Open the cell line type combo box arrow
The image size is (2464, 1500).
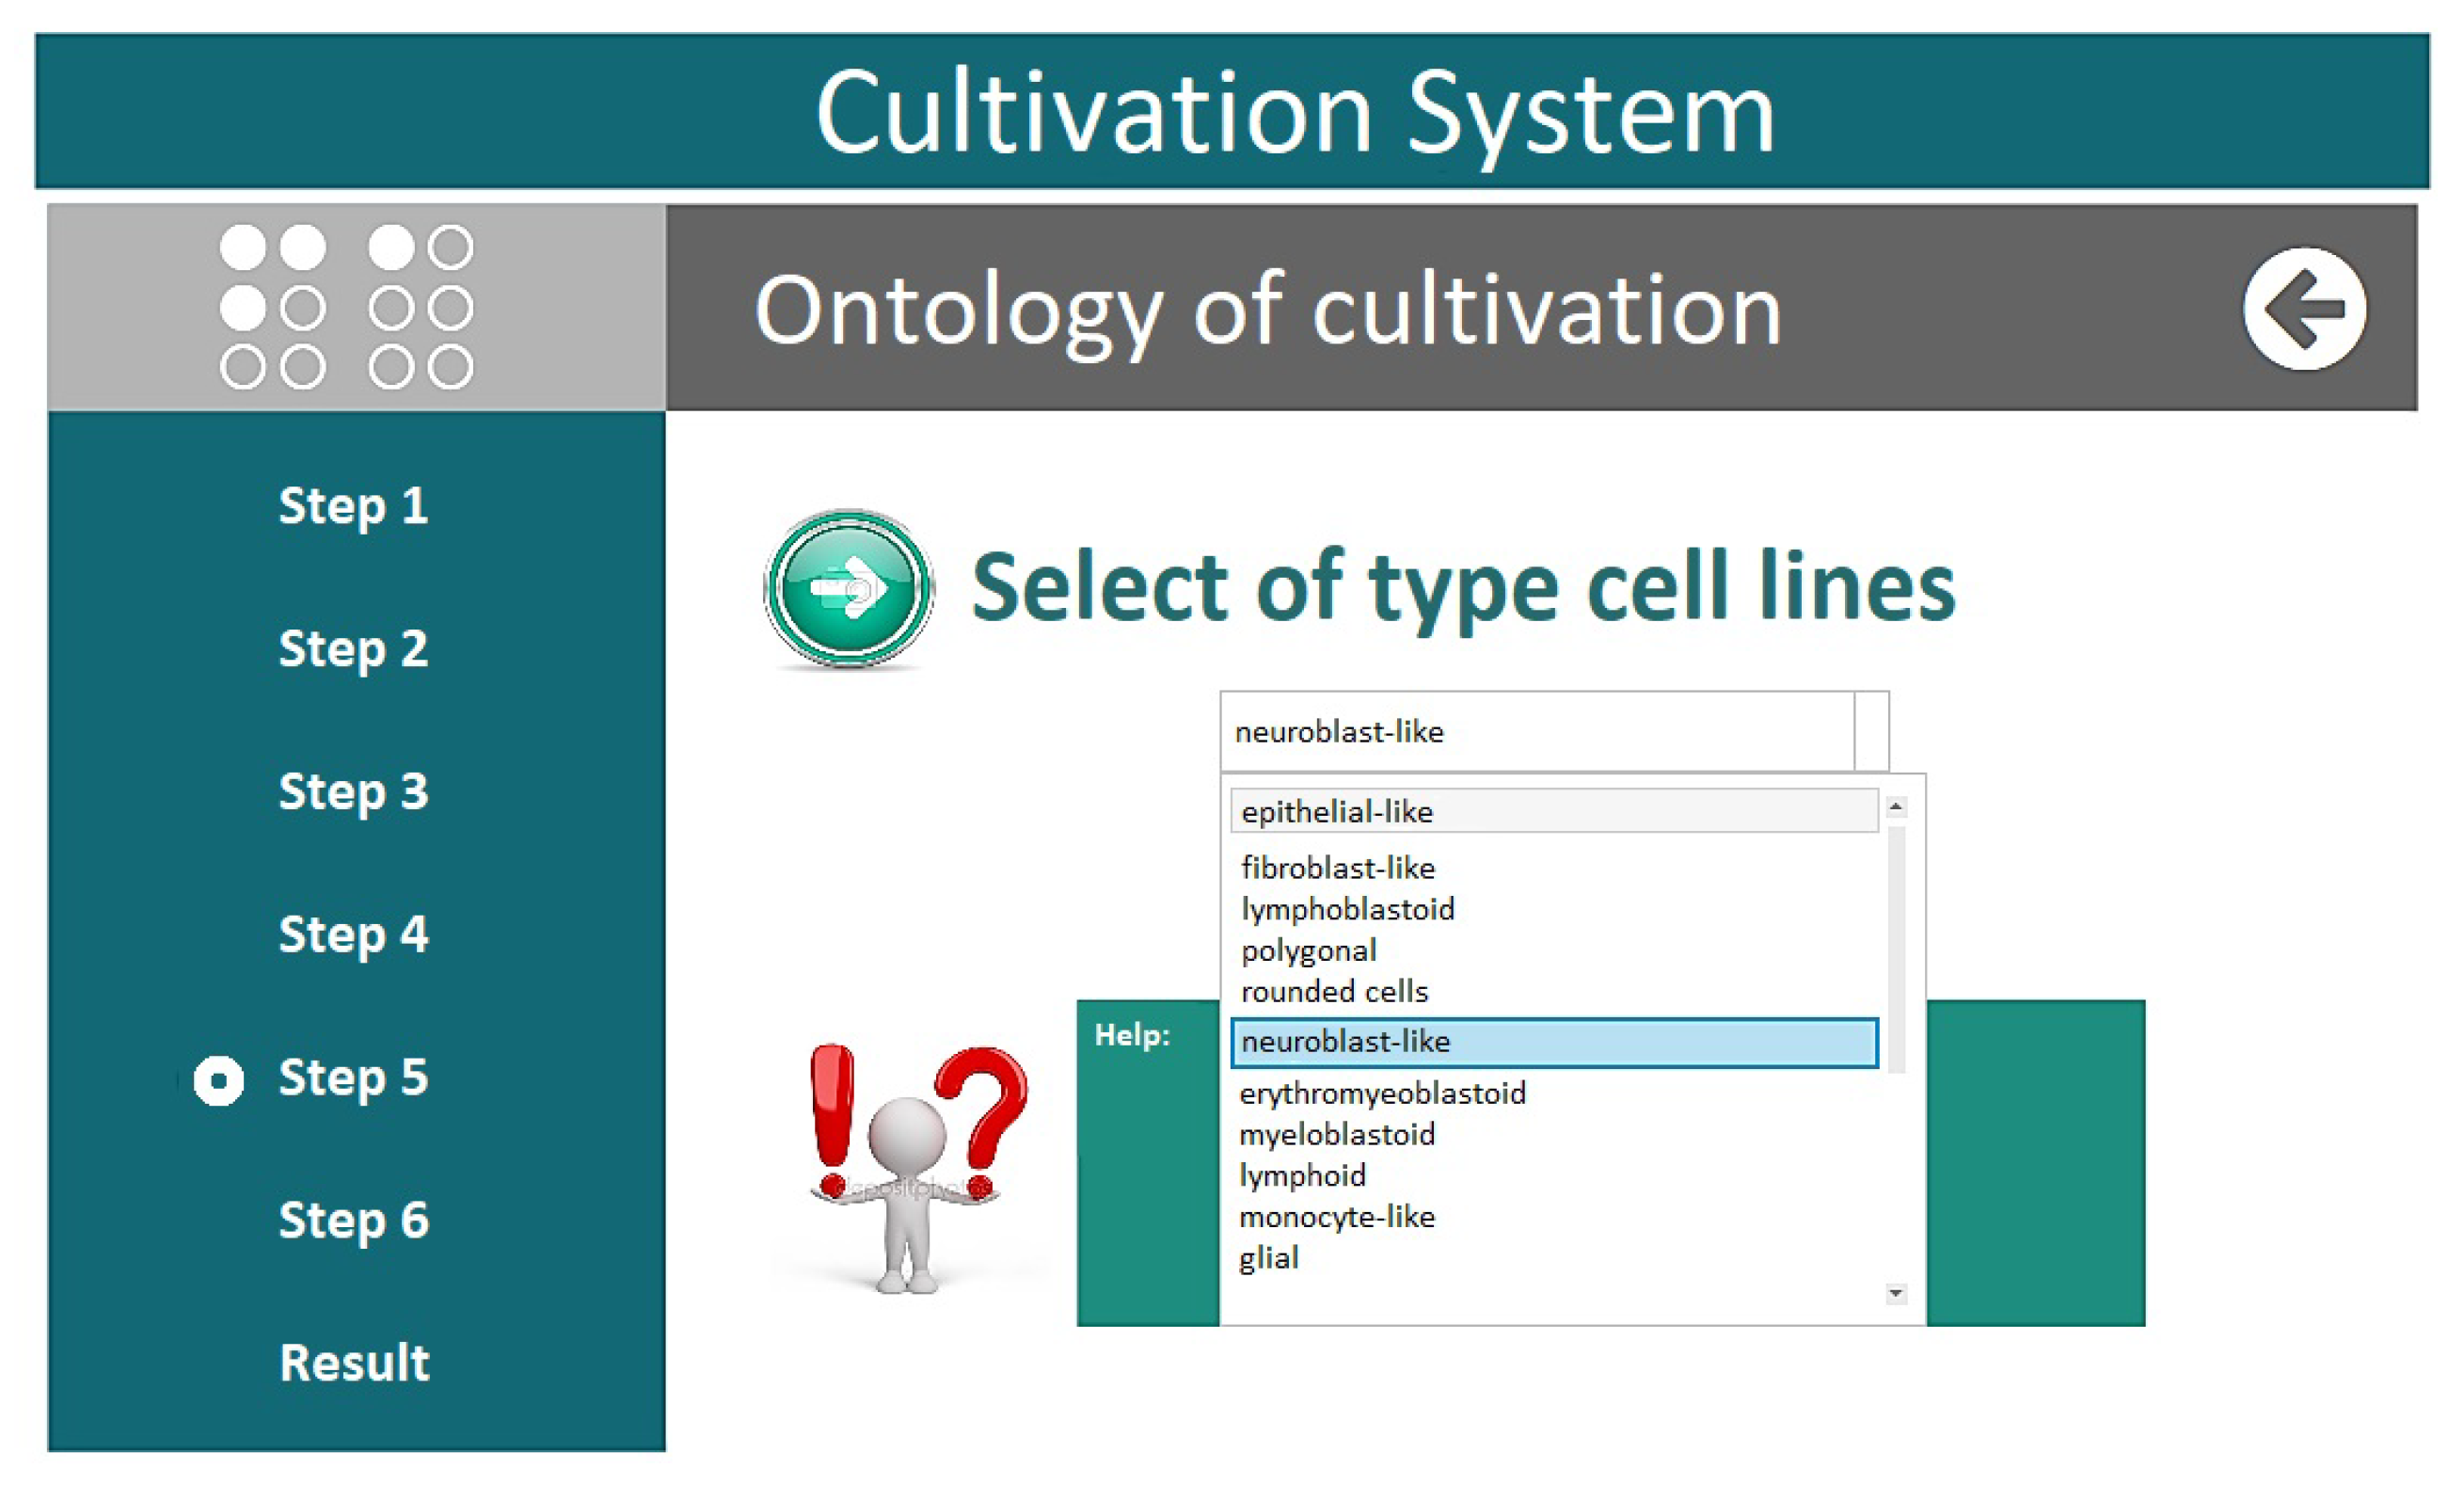click(1871, 731)
